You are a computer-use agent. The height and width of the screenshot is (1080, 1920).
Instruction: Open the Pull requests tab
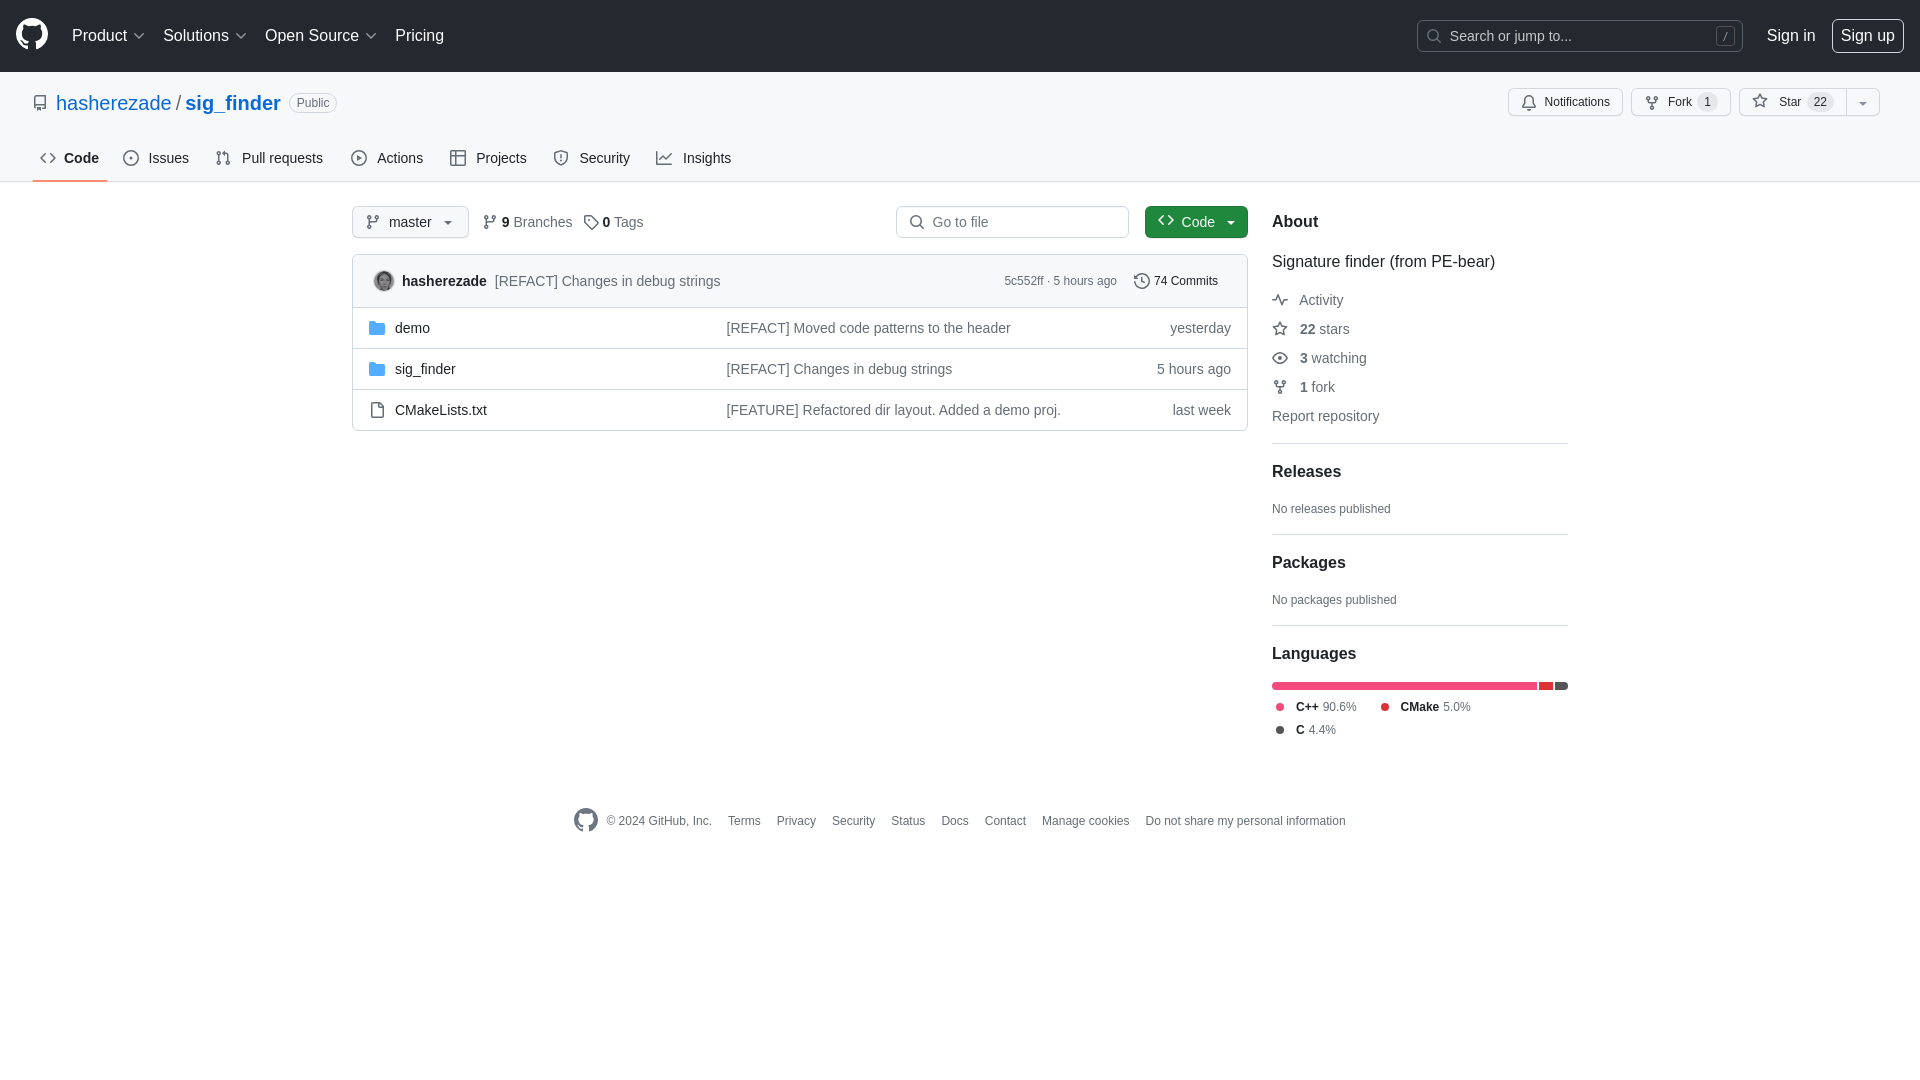point(269,158)
